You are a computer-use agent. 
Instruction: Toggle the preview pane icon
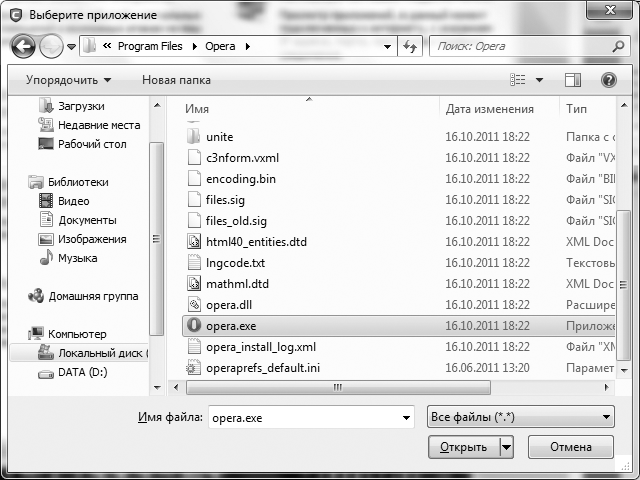(573, 80)
